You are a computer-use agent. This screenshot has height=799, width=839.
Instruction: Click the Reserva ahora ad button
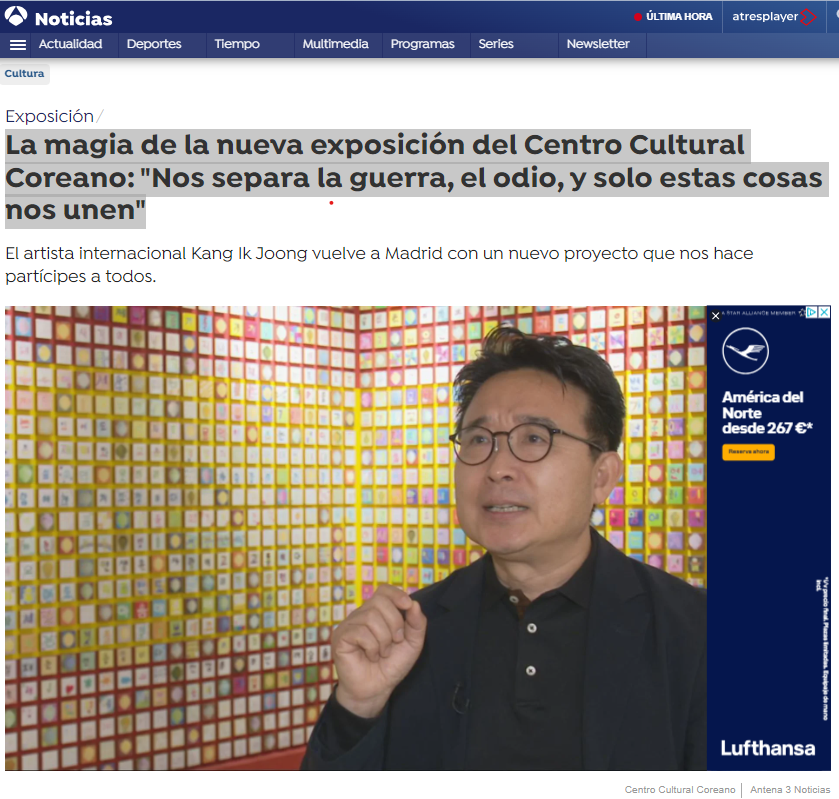[748, 452]
